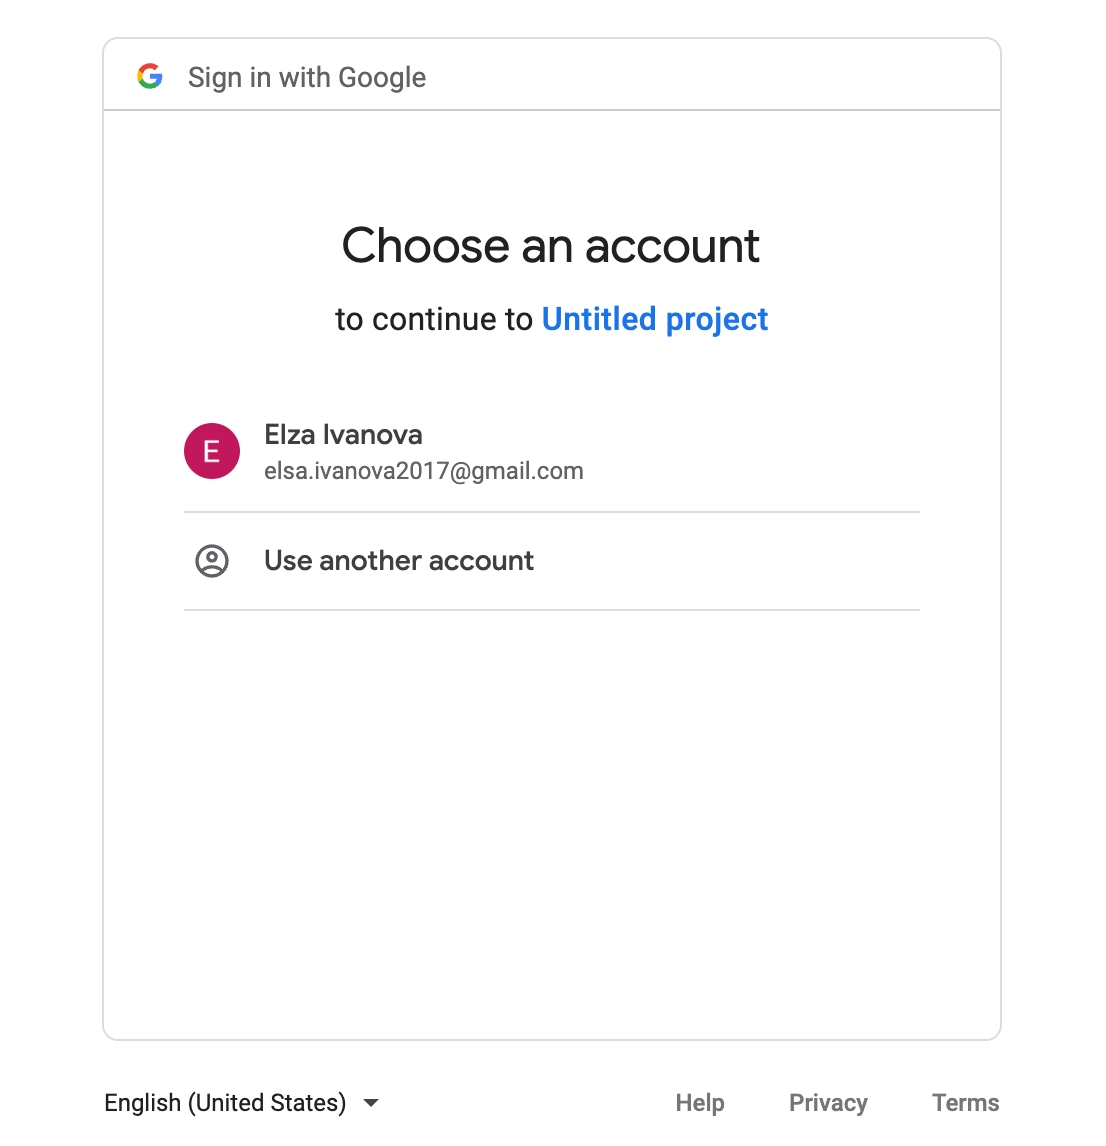The image size is (1106, 1146).
Task: Select the English (United States) language selector
Action: [225, 1103]
